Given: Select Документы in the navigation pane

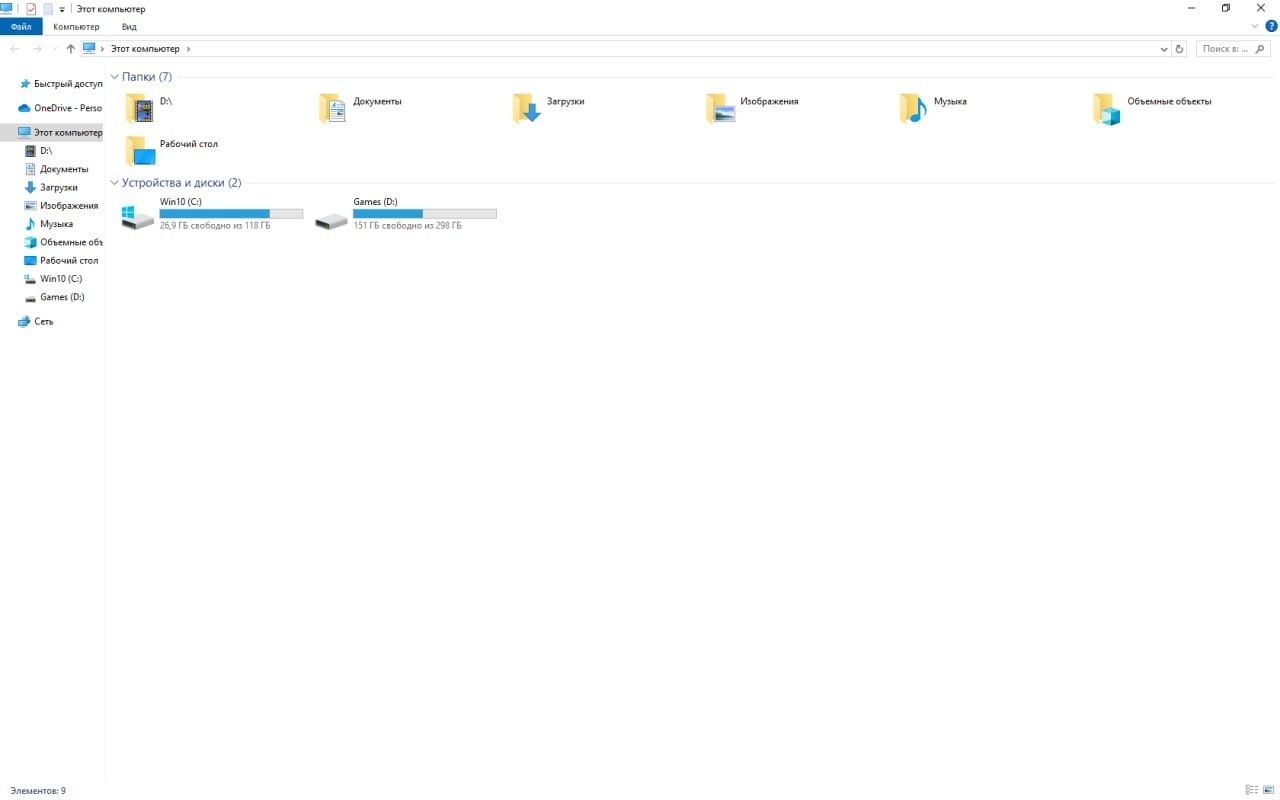Looking at the screenshot, I should pos(57,169).
